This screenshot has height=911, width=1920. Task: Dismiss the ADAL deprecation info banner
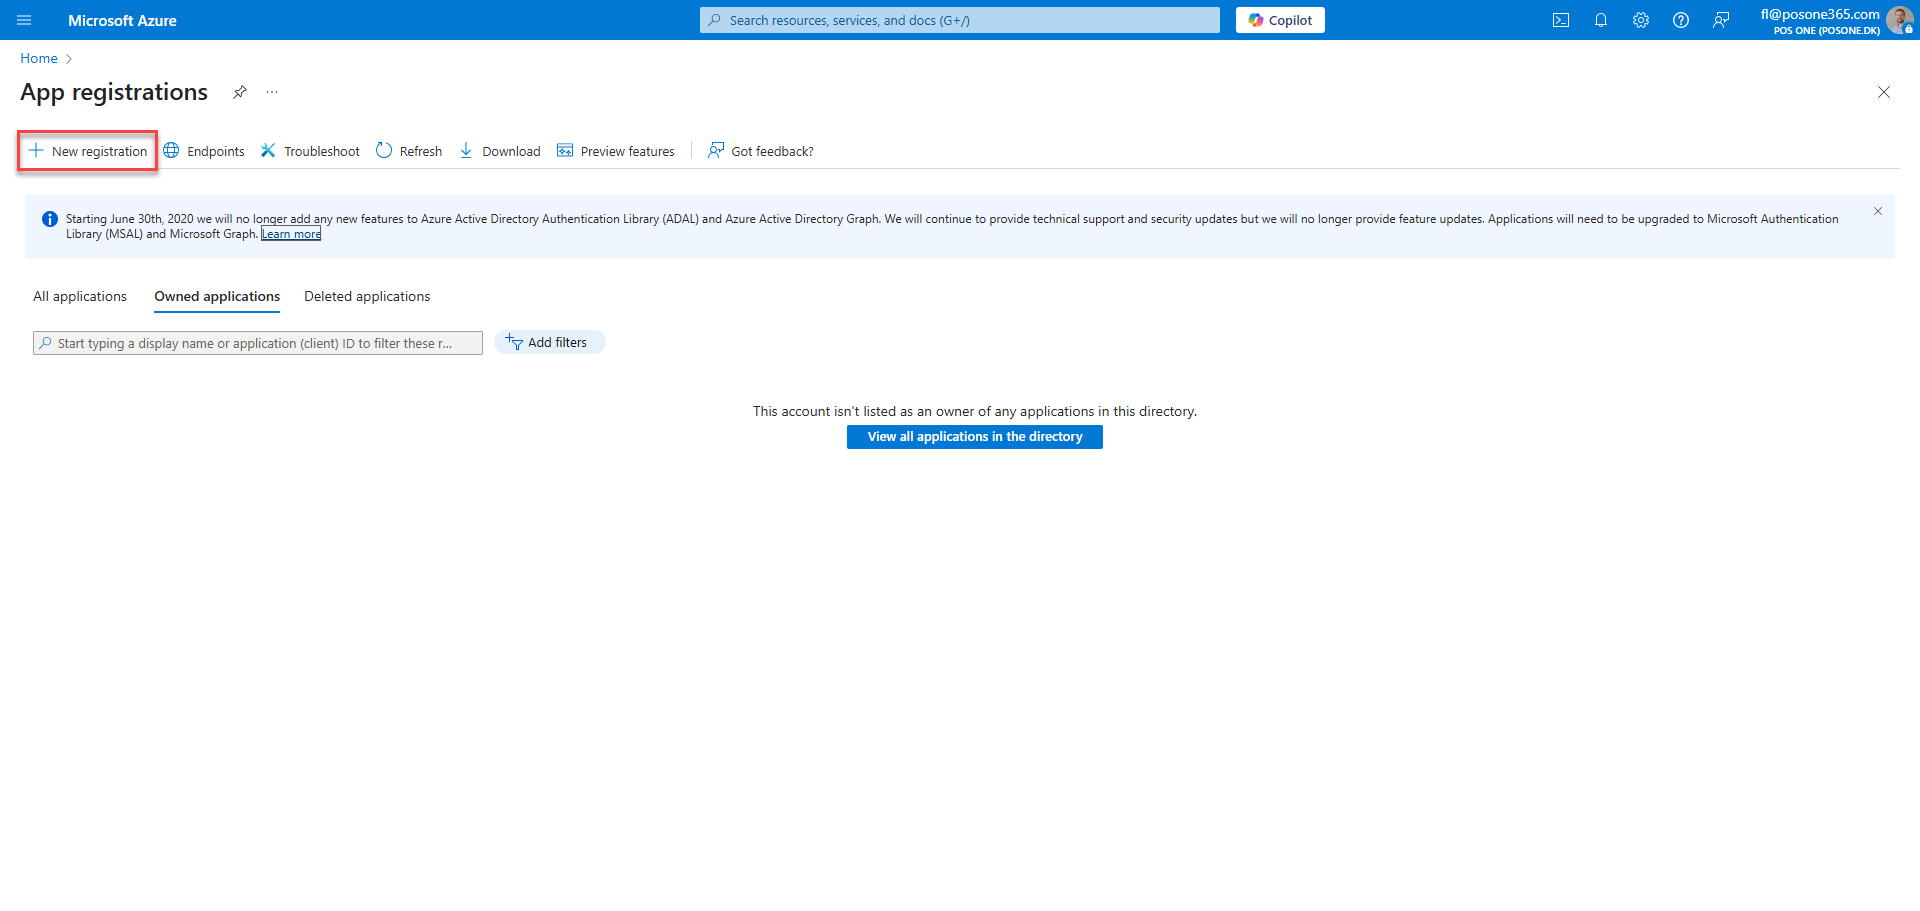tap(1878, 211)
